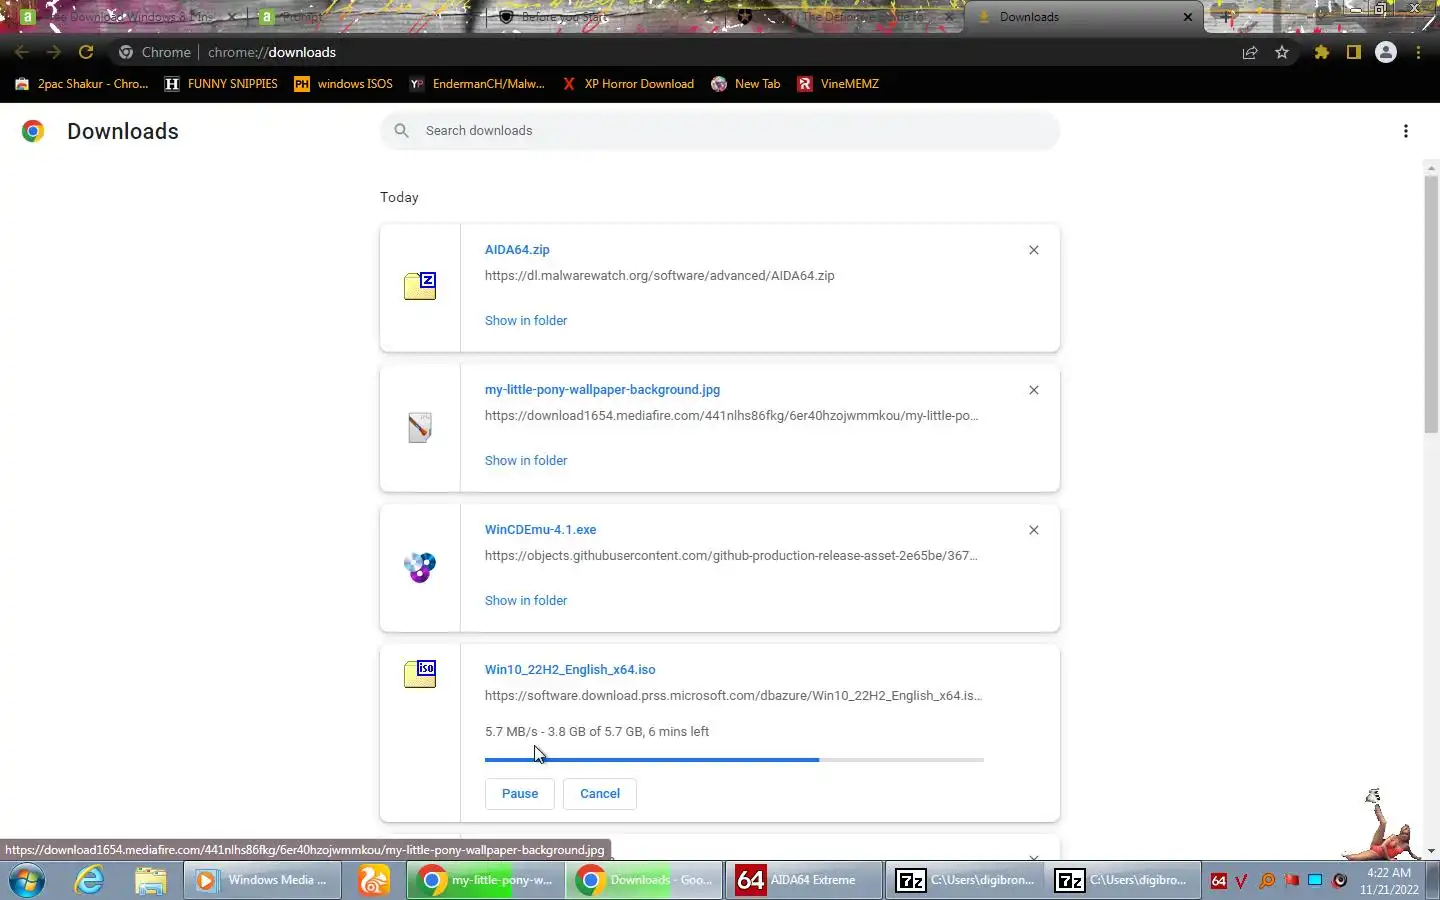Remove WinCDEmu-4.1.exe from the list

1034,530
